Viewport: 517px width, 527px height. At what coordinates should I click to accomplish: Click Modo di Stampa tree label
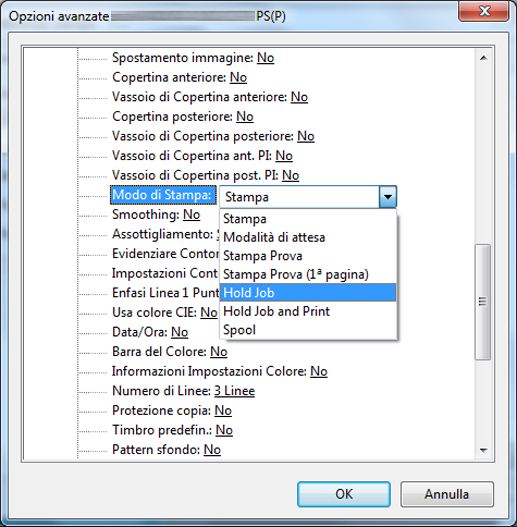(163, 195)
